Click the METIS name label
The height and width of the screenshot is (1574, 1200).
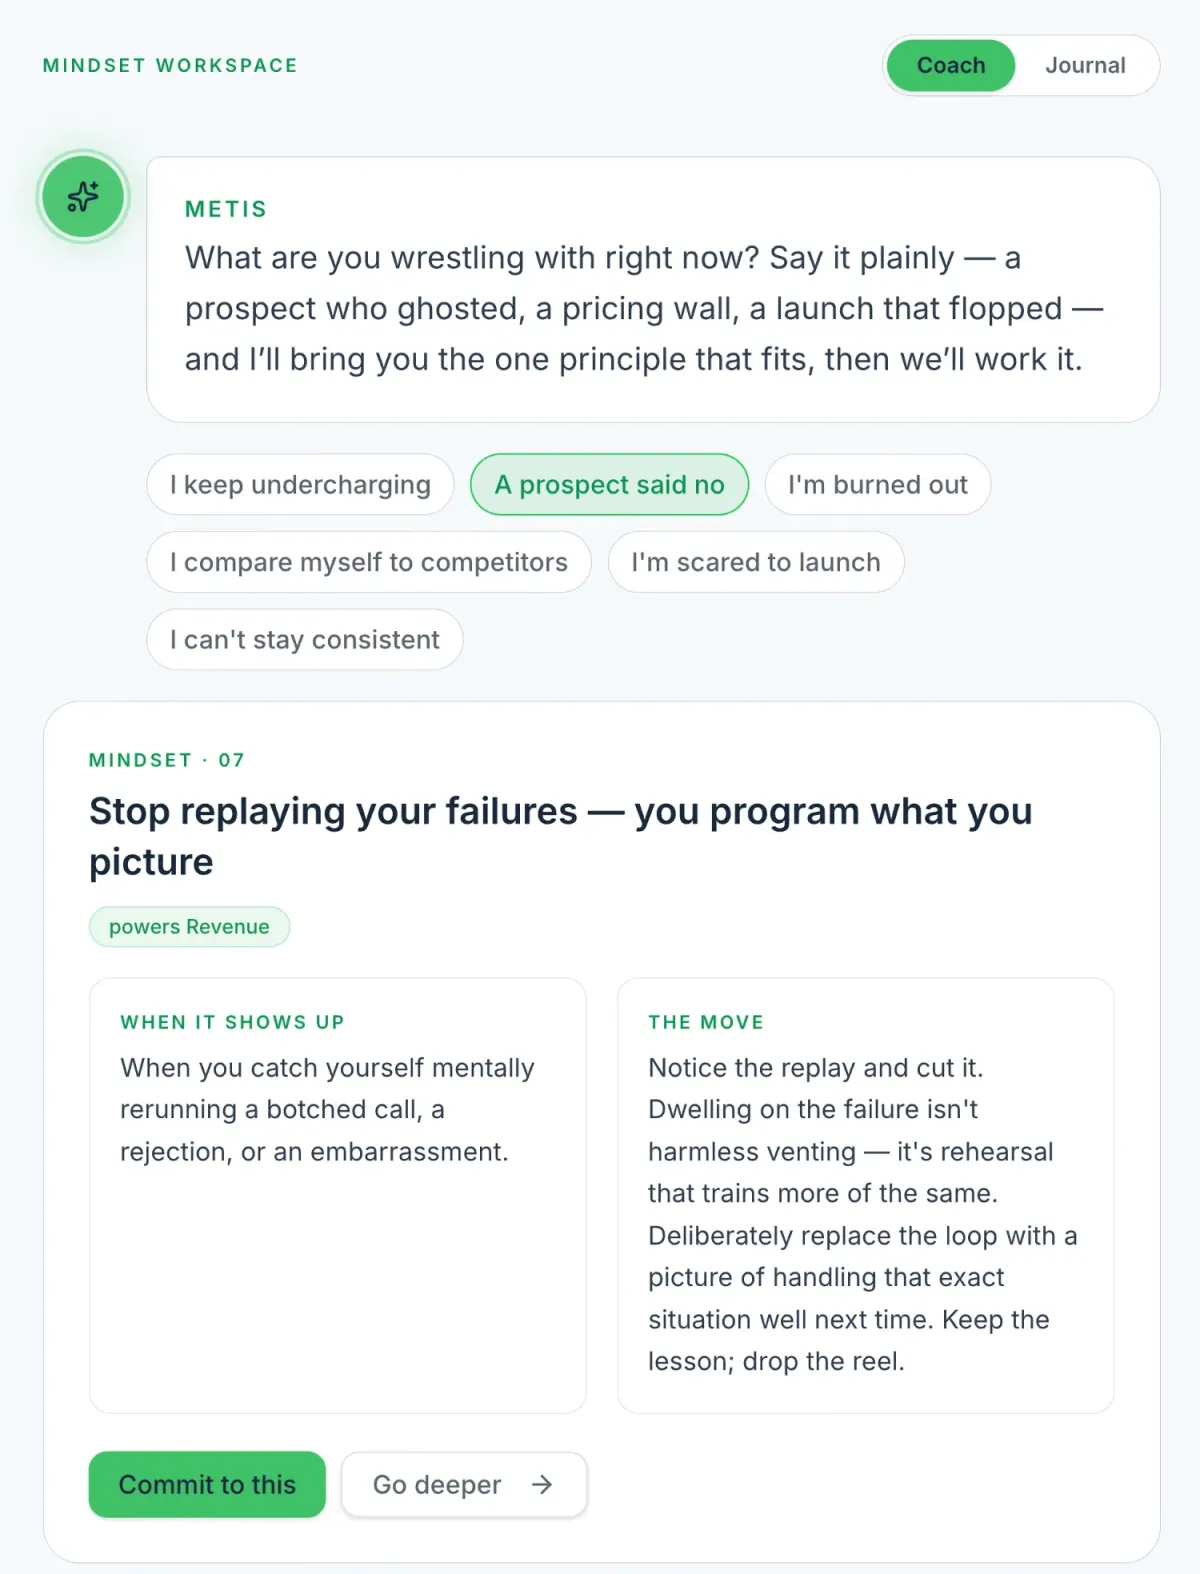[x=226, y=209]
